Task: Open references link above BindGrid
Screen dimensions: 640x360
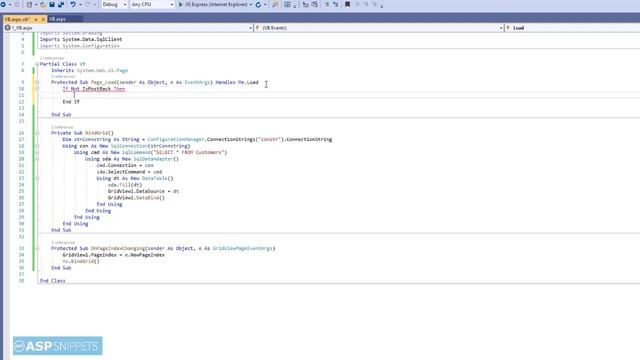Action: [62, 127]
